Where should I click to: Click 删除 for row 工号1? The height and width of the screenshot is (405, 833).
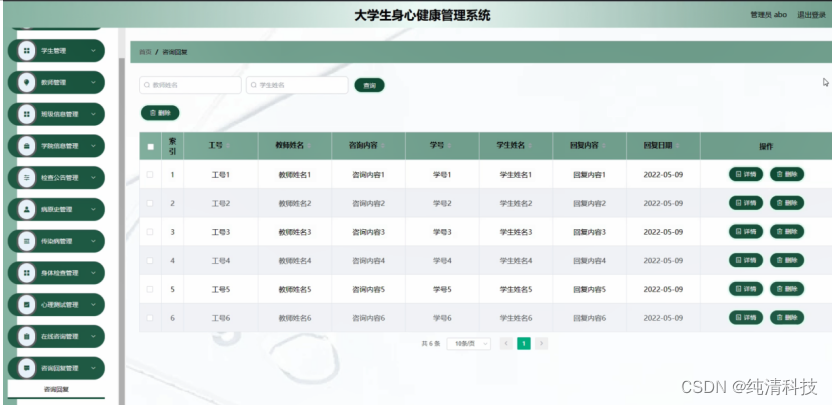pos(787,174)
